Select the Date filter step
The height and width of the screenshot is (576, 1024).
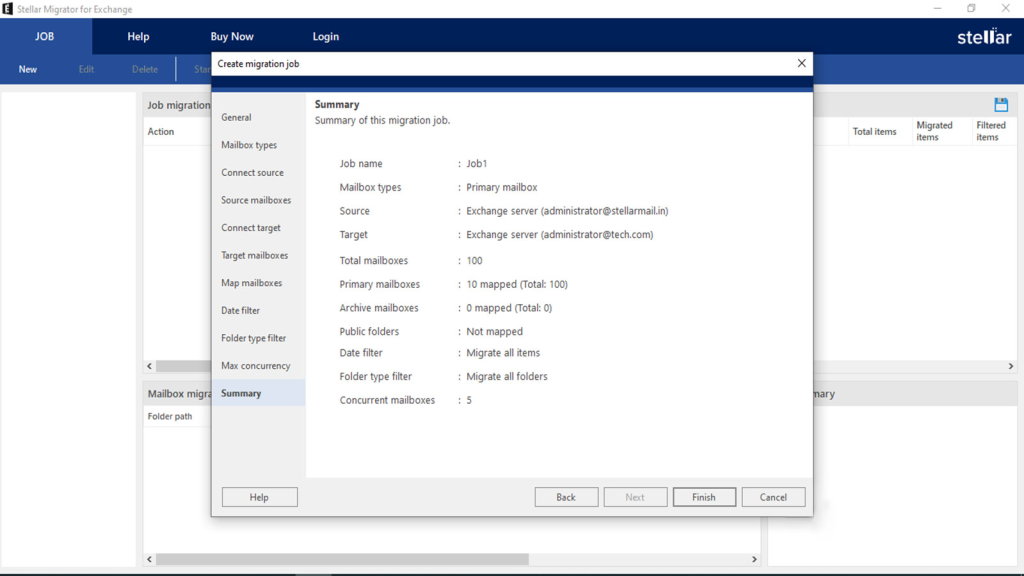click(x=240, y=311)
